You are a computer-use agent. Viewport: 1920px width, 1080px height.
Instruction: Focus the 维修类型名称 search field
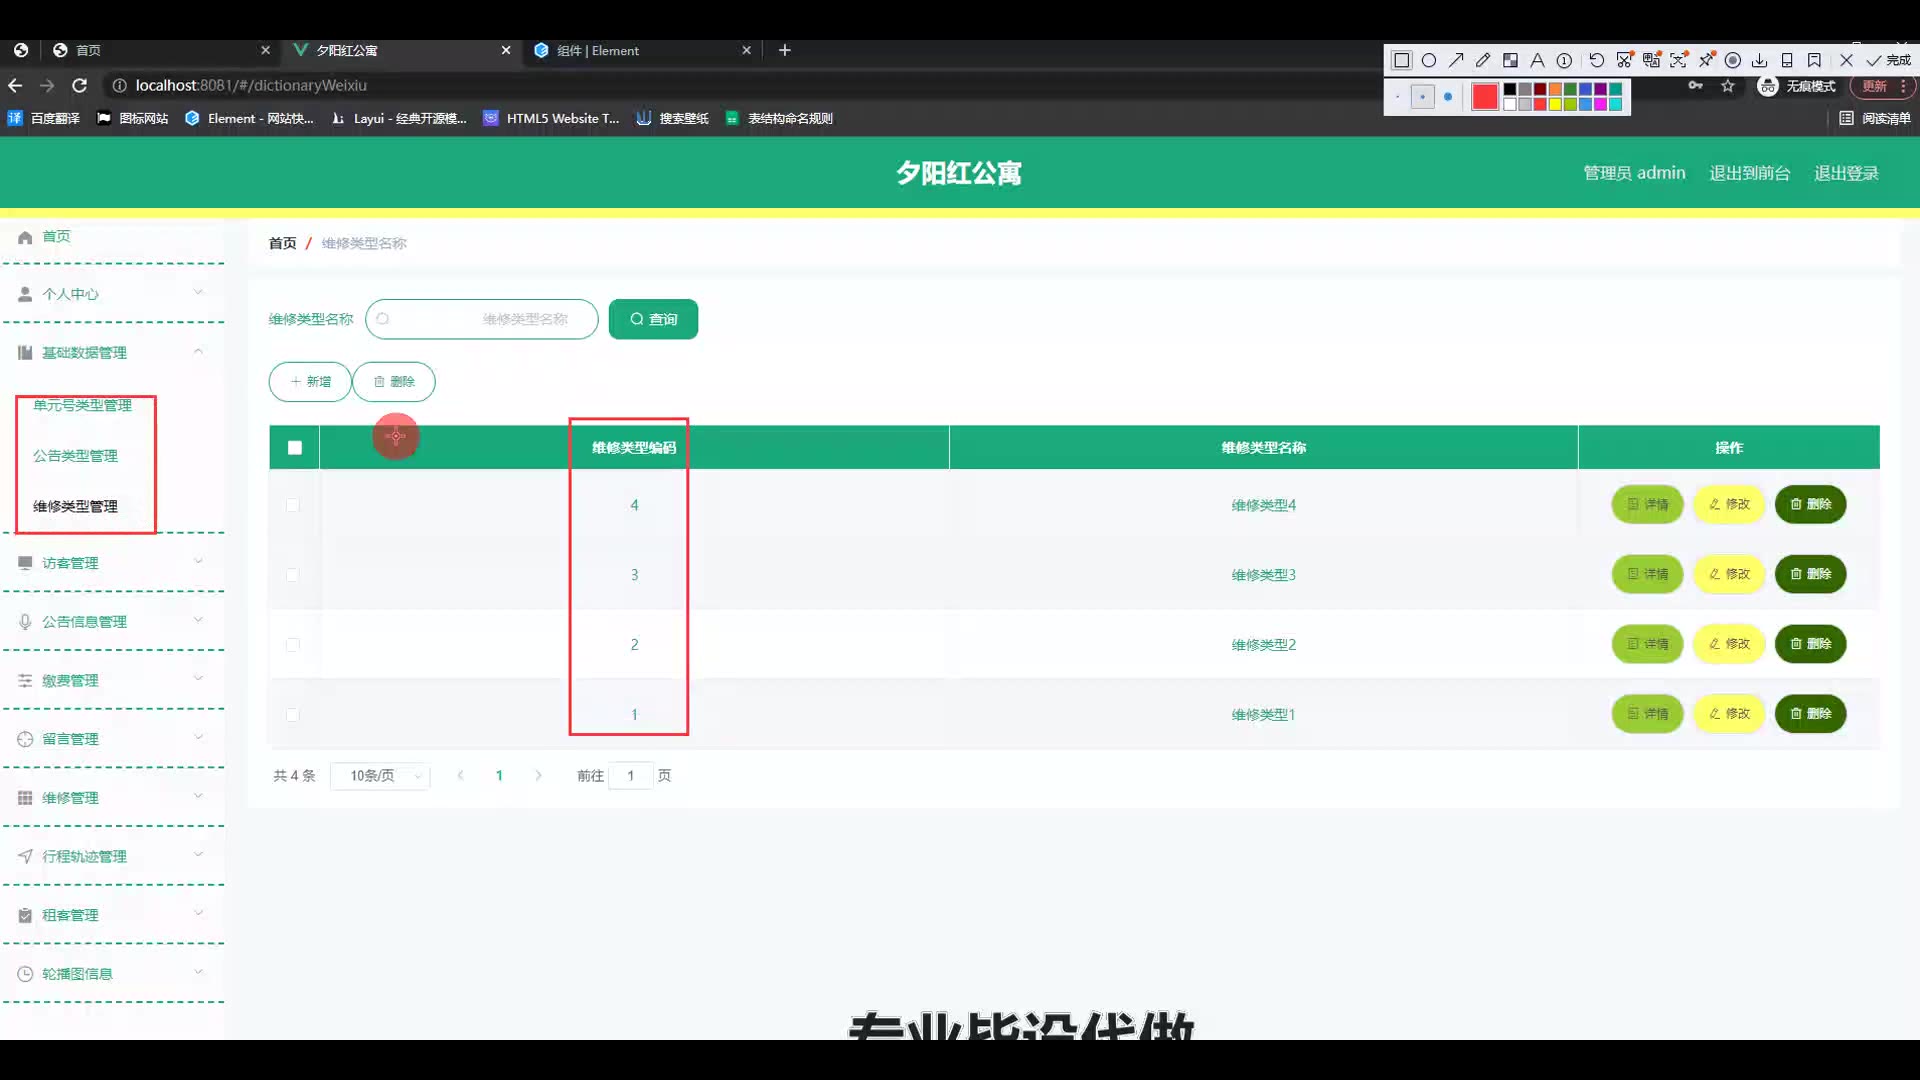pos(482,319)
